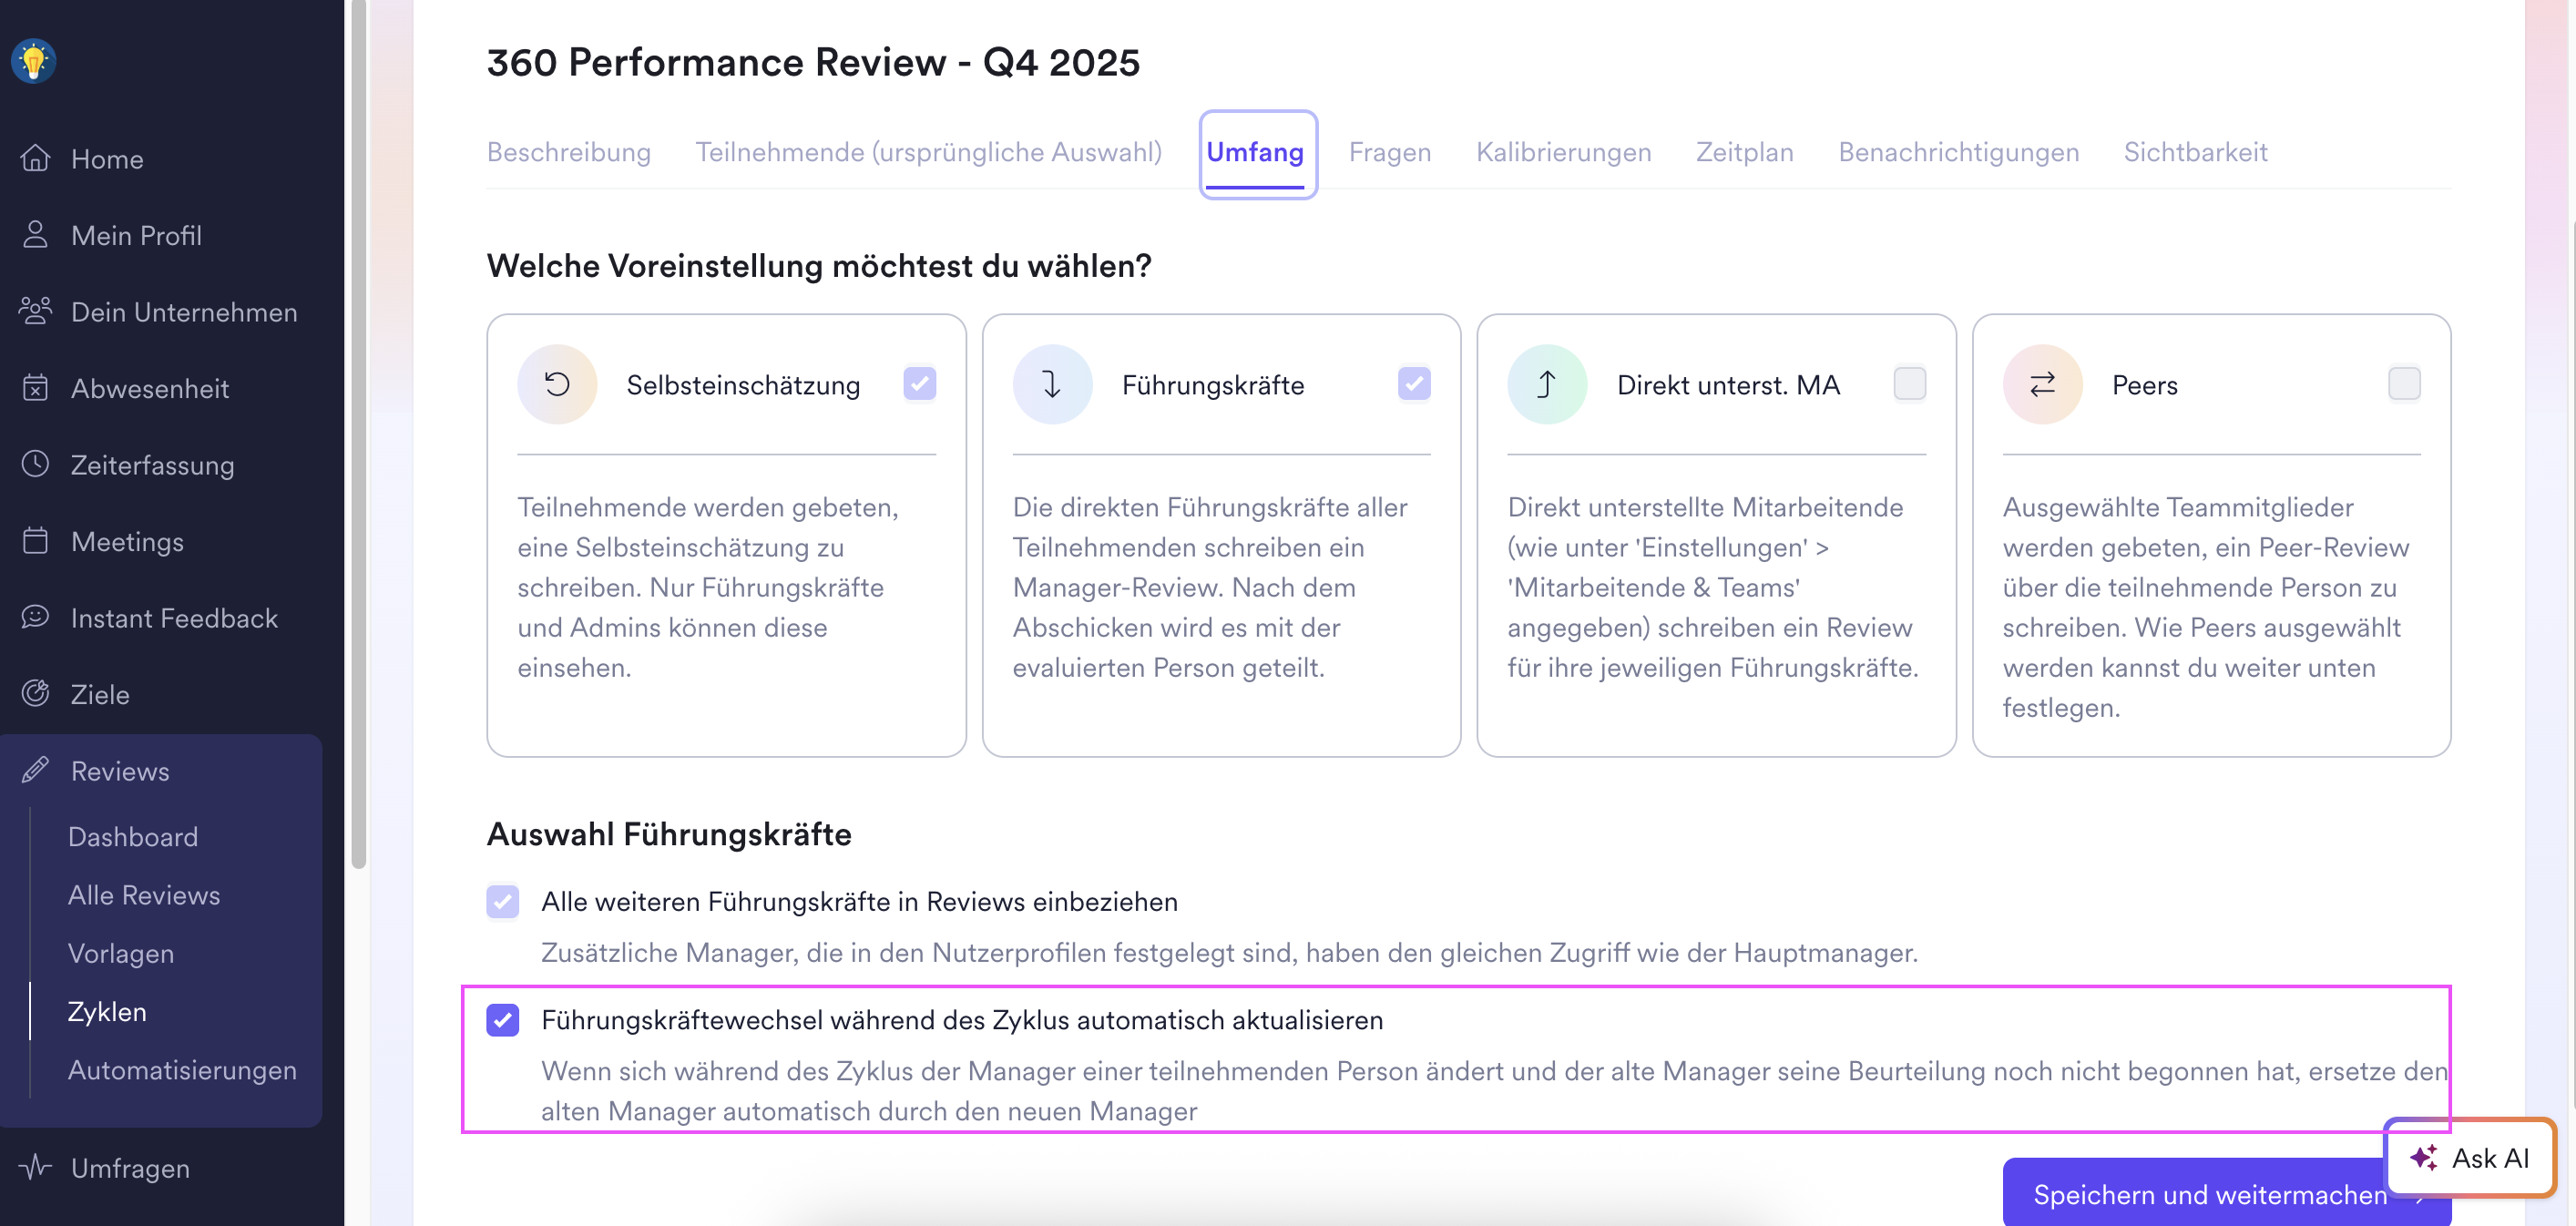Viewport: 2576px width, 1226px height.
Task: Toggle the Selbsteinschätzung checkbox
Action: pyautogui.click(x=919, y=384)
